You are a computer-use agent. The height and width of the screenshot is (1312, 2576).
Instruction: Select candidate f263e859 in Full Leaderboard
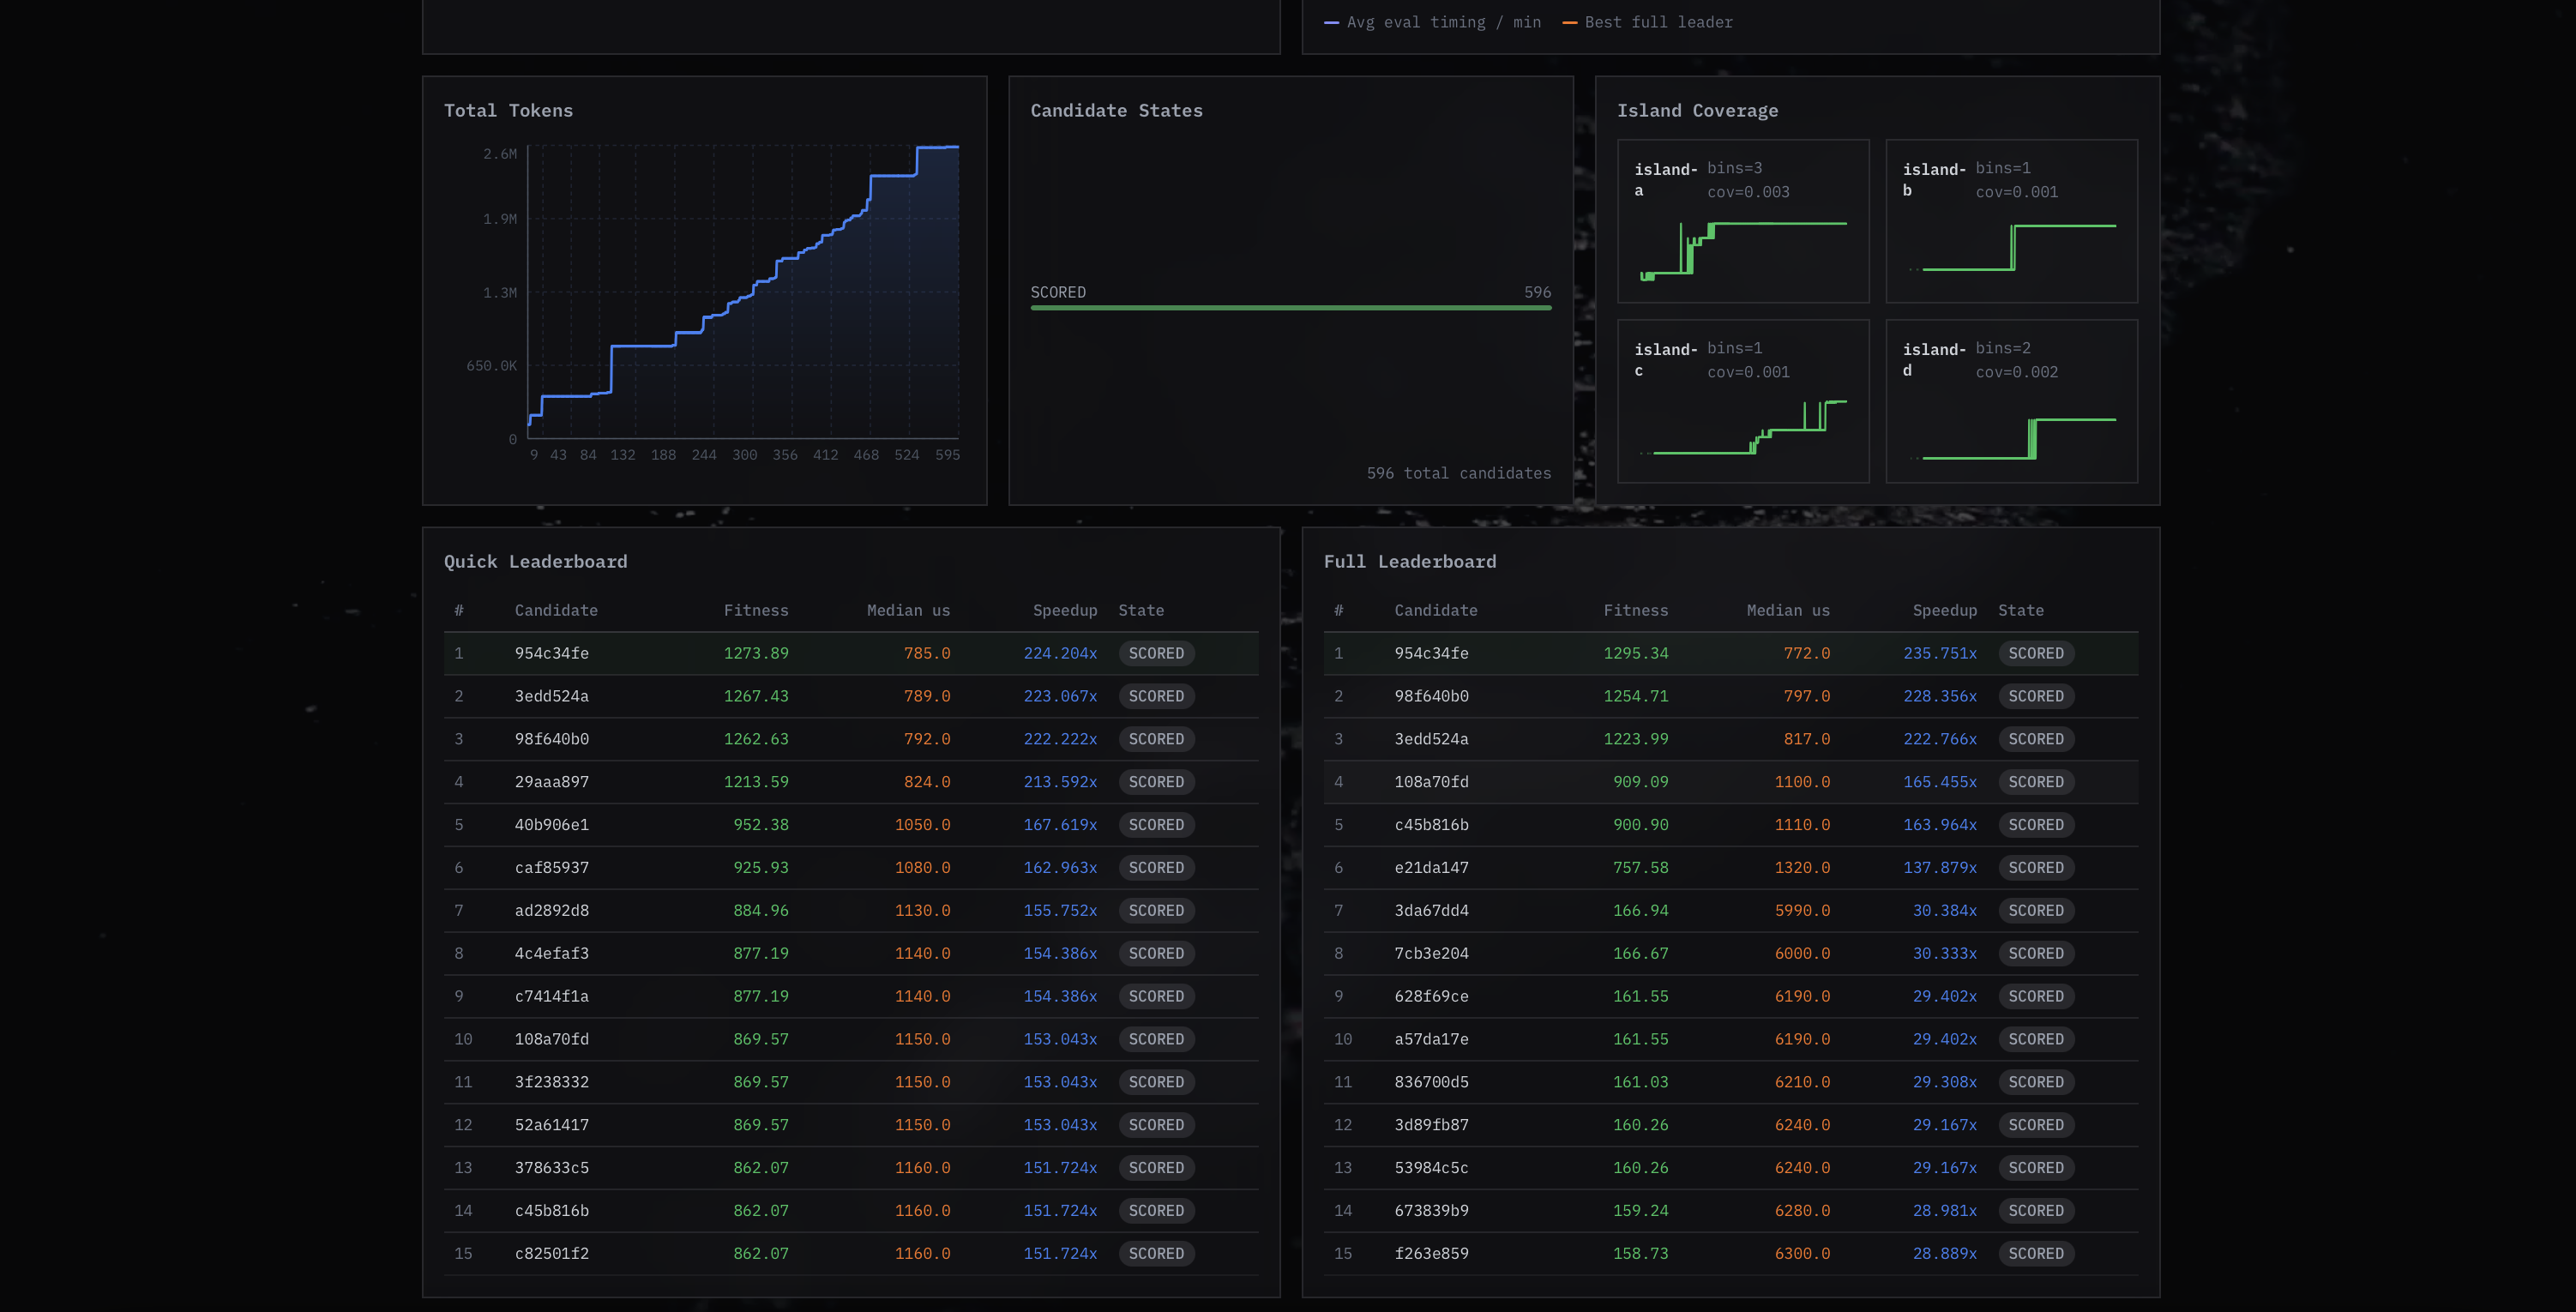1431,1253
